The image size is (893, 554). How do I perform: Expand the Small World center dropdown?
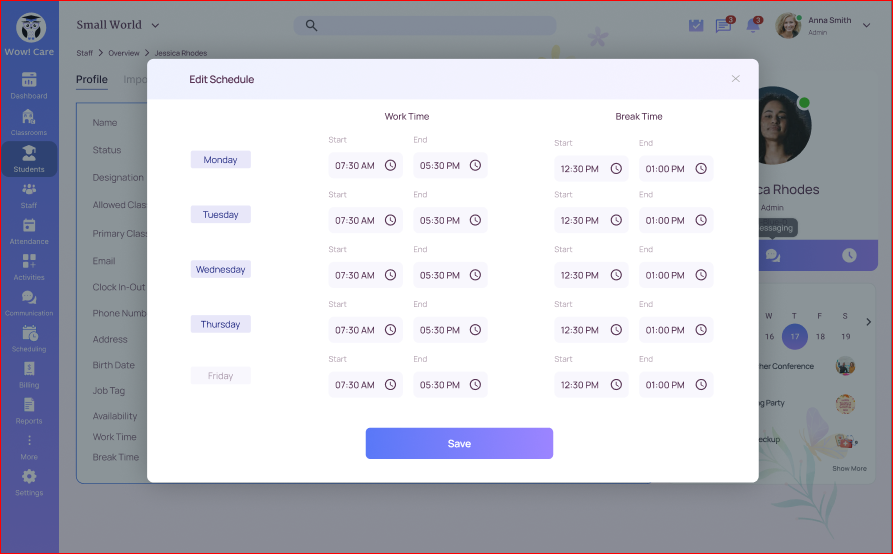point(155,25)
